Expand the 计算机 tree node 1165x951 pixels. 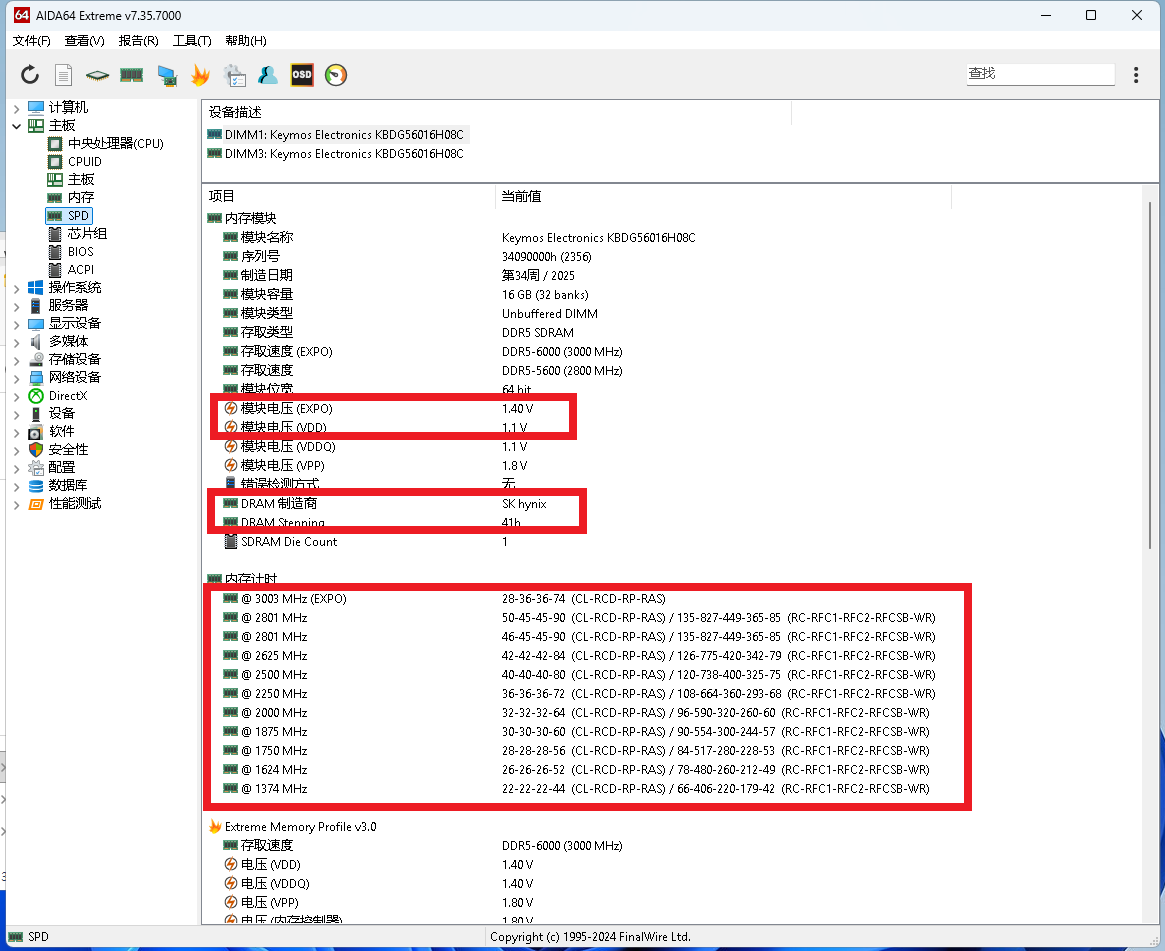pos(16,108)
